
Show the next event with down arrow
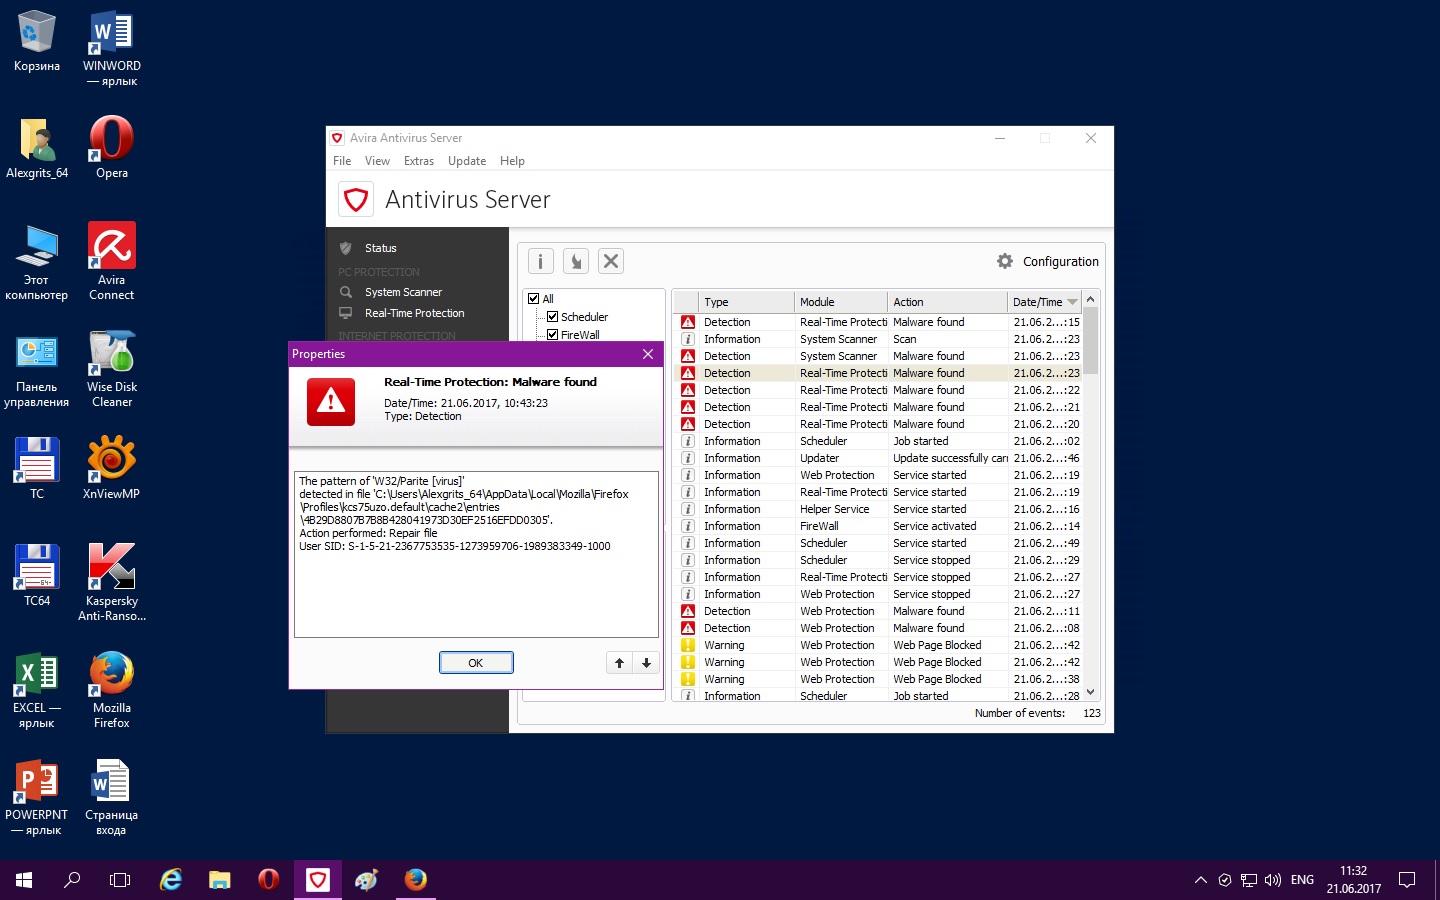click(x=646, y=663)
